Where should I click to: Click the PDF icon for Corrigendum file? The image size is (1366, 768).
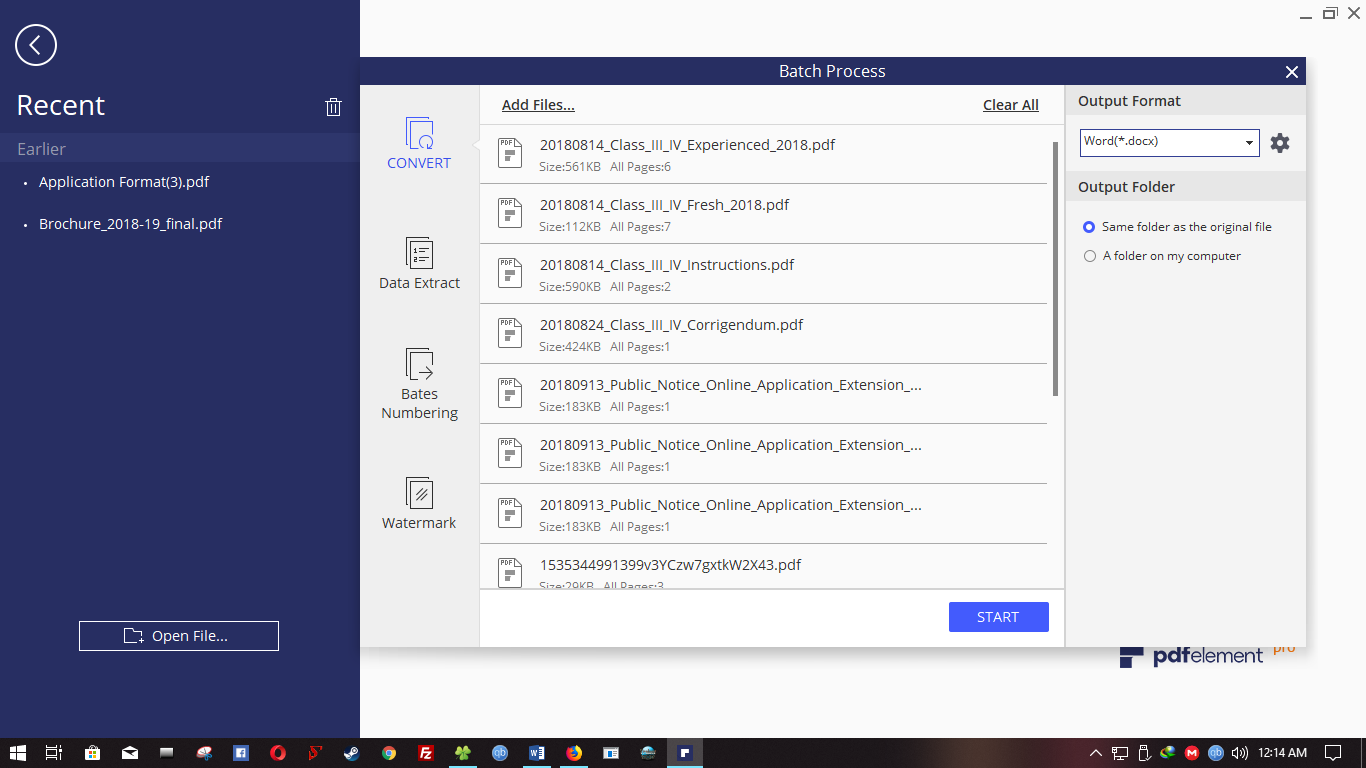click(x=510, y=334)
